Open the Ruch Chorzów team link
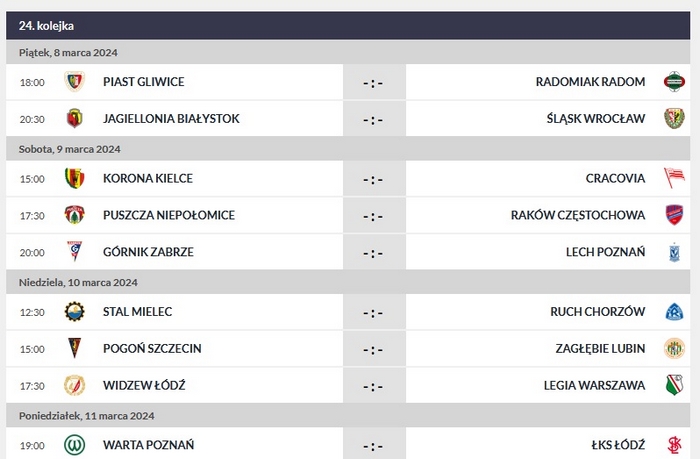 [598, 311]
